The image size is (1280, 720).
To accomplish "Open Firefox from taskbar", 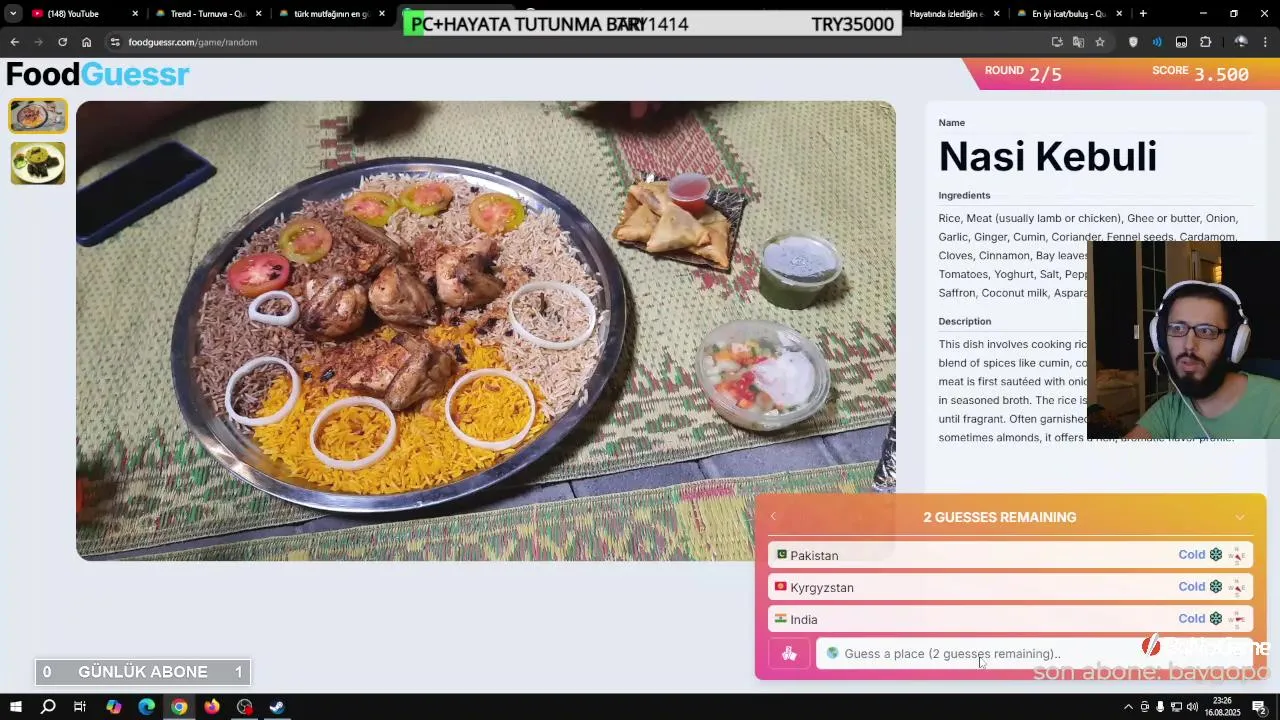I will pyautogui.click(x=212, y=707).
